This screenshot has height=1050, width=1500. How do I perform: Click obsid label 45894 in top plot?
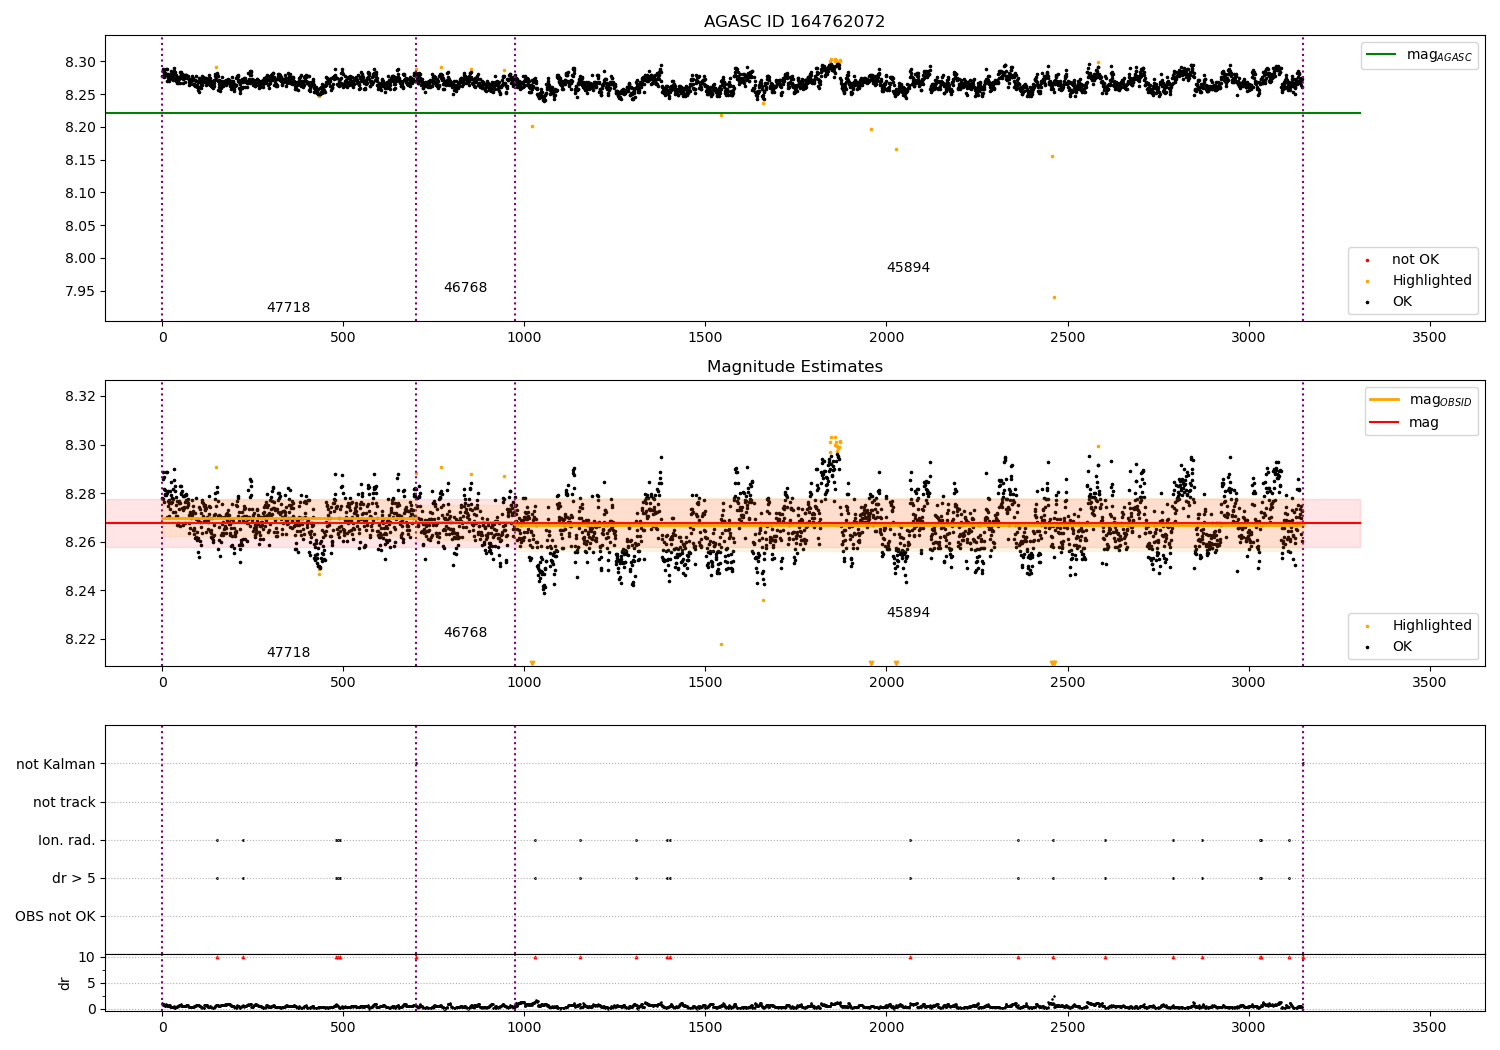pos(908,268)
